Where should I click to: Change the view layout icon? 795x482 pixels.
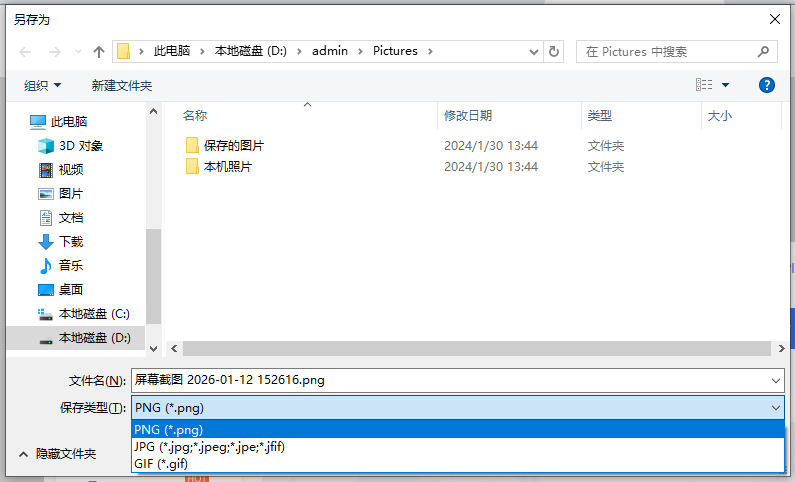(x=704, y=85)
